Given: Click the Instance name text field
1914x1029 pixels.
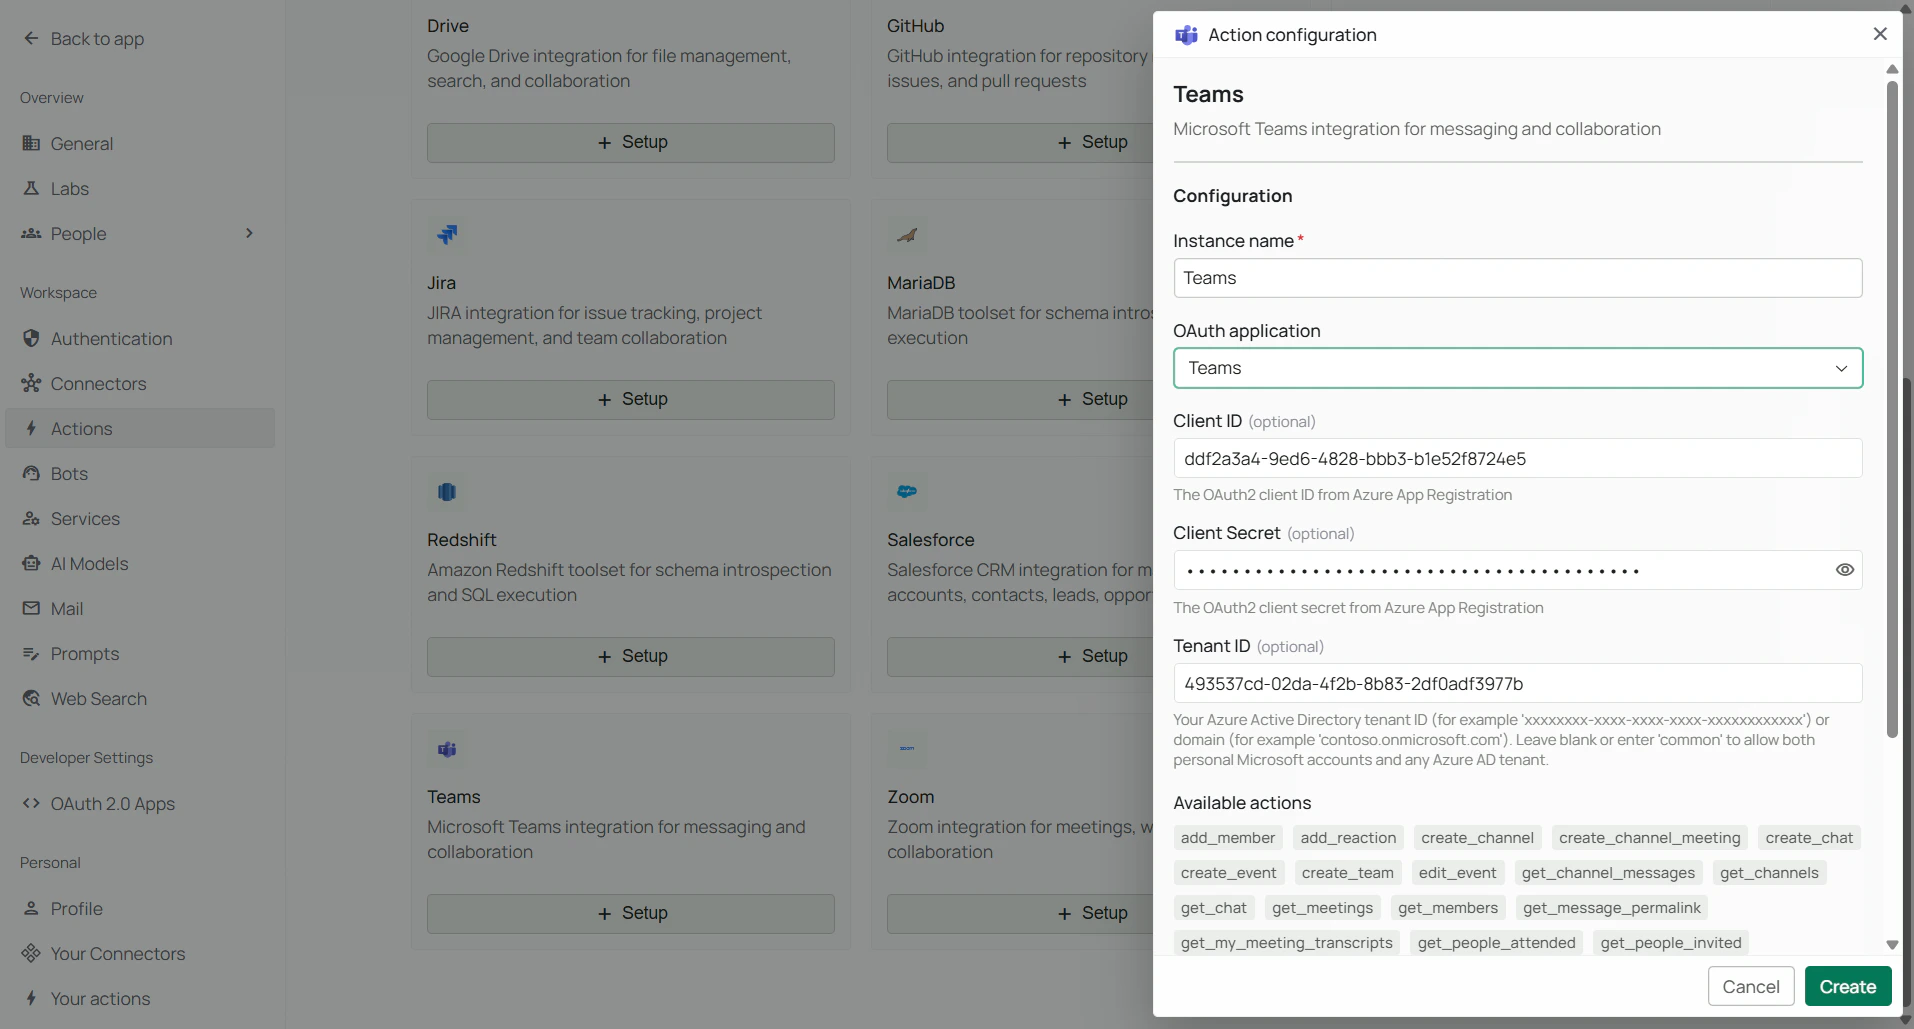Looking at the screenshot, I should pyautogui.click(x=1517, y=278).
